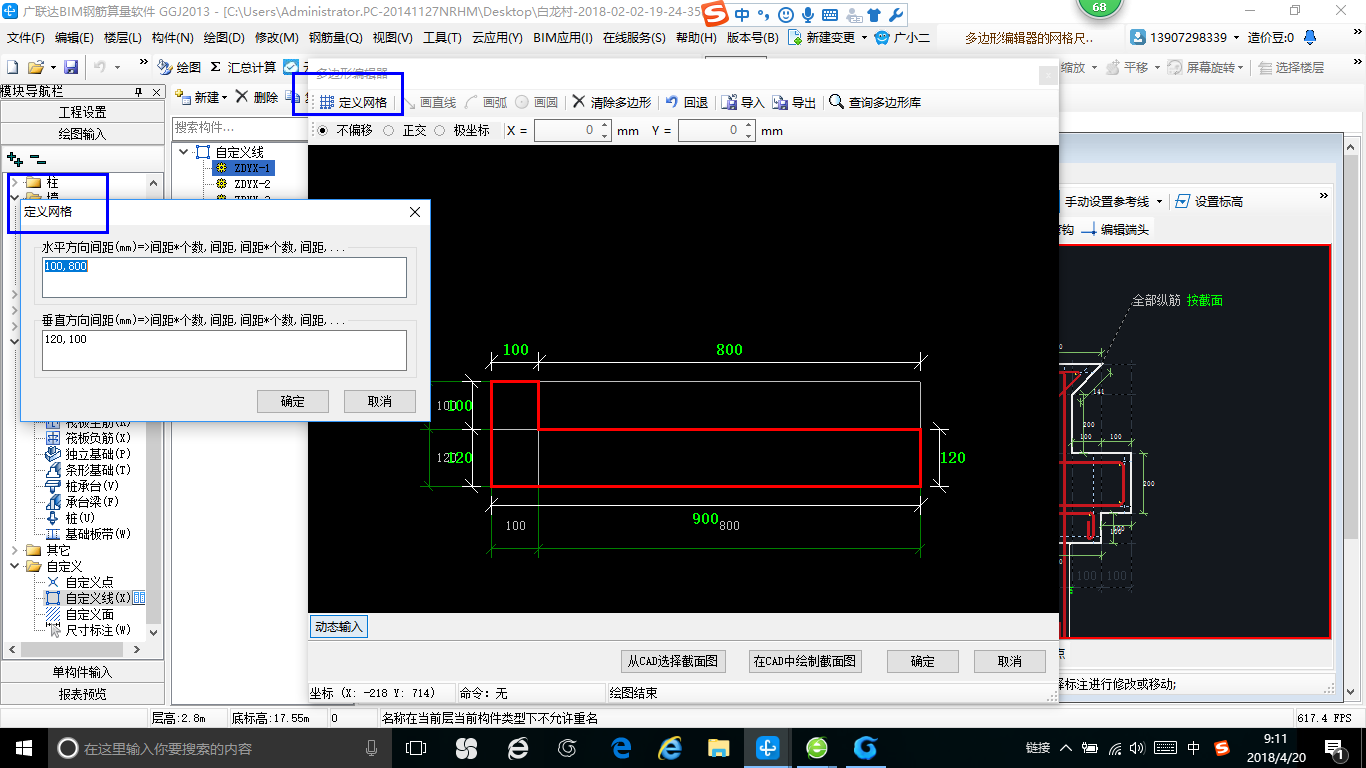Click the 设置标高 elevation icon
Image resolution: width=1366 pixels, height=768 pixels.
tap(1183, 201)
